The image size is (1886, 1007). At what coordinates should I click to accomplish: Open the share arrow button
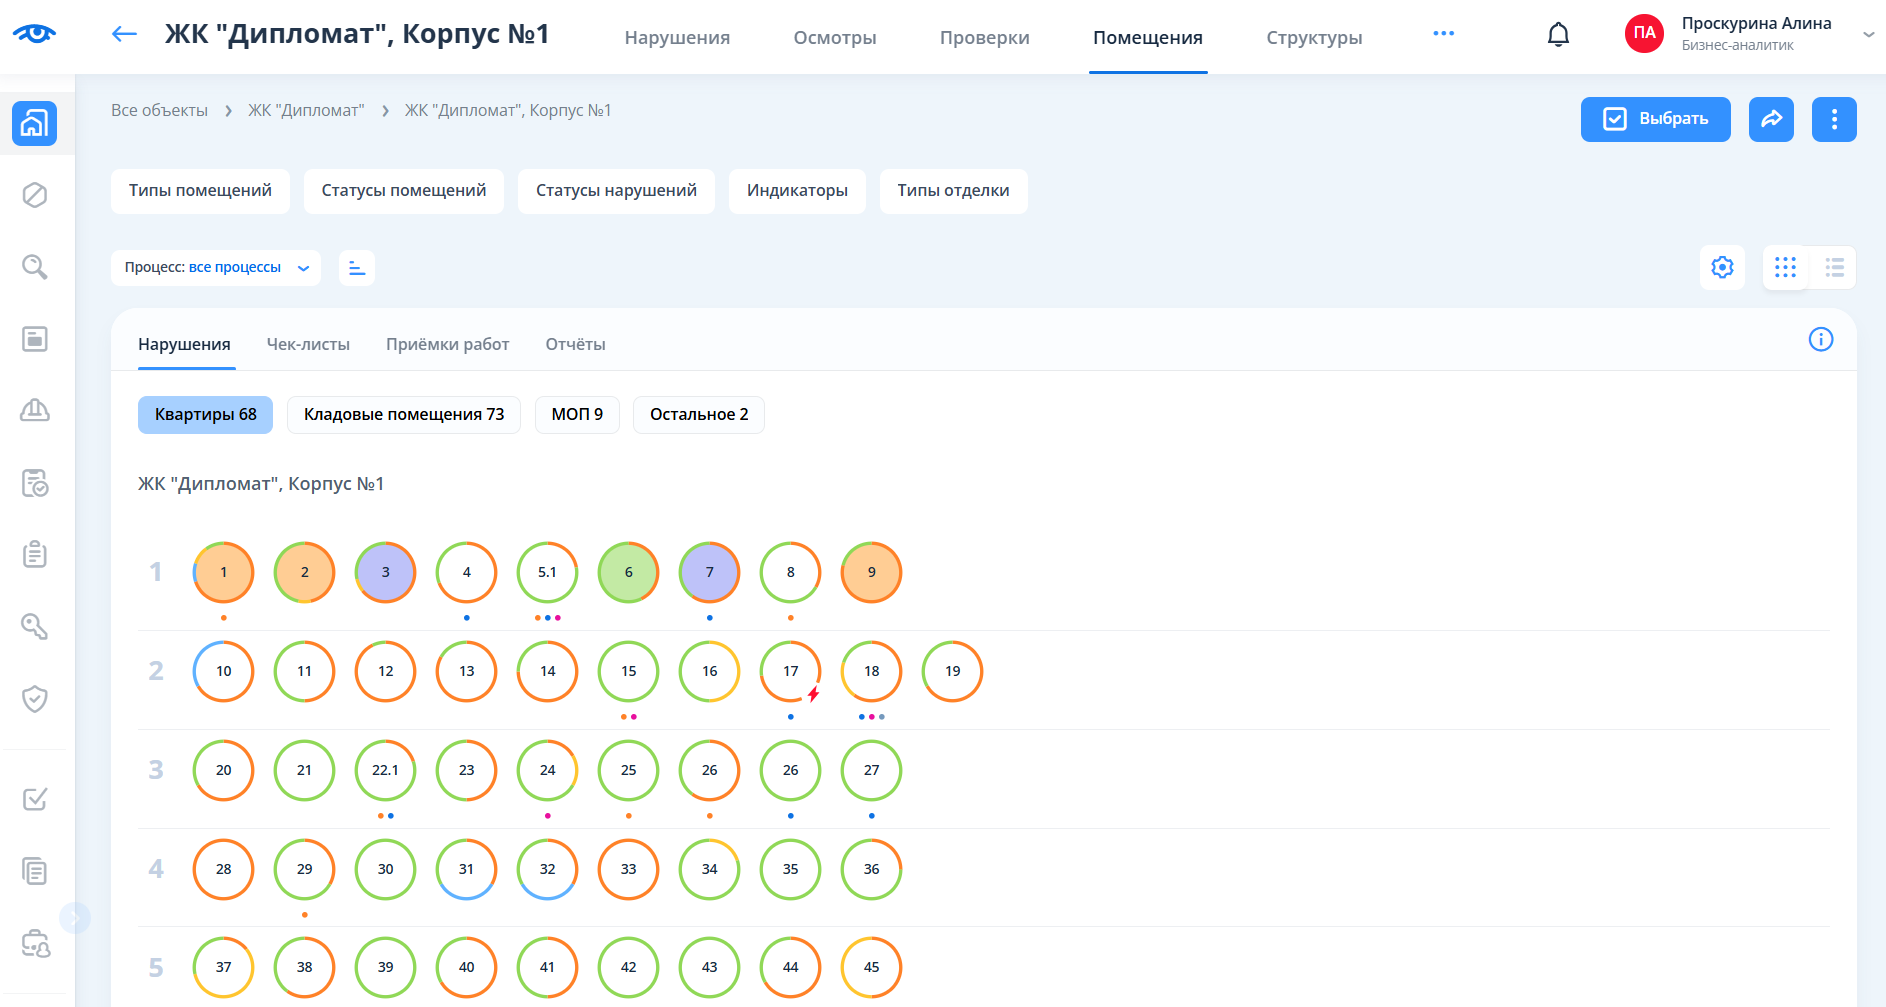pyautogui.click(x=1770, y=120)
